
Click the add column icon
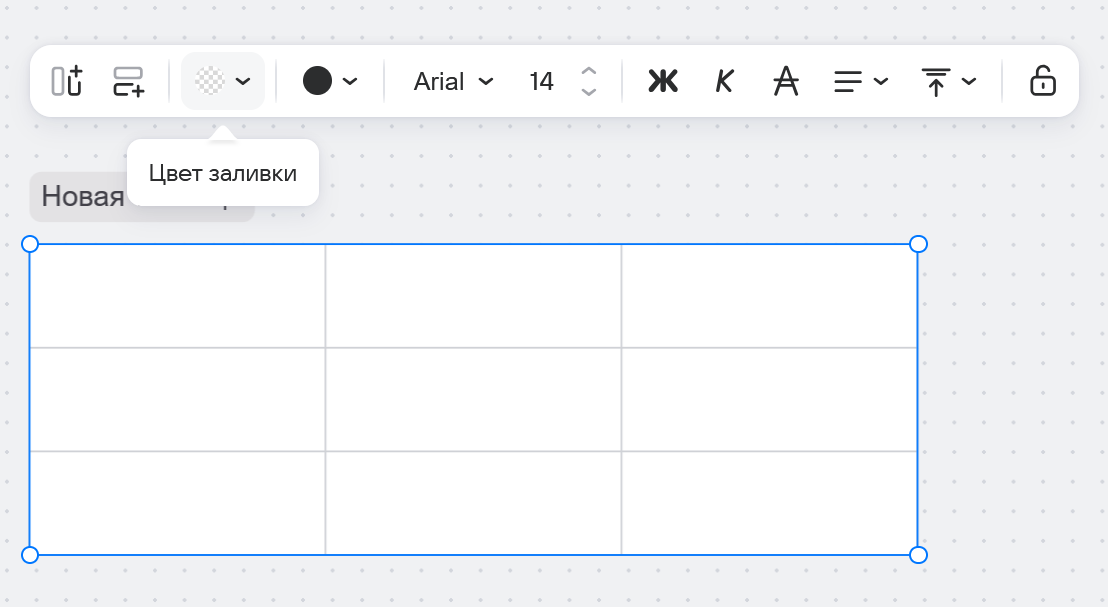tap(67, 81)
